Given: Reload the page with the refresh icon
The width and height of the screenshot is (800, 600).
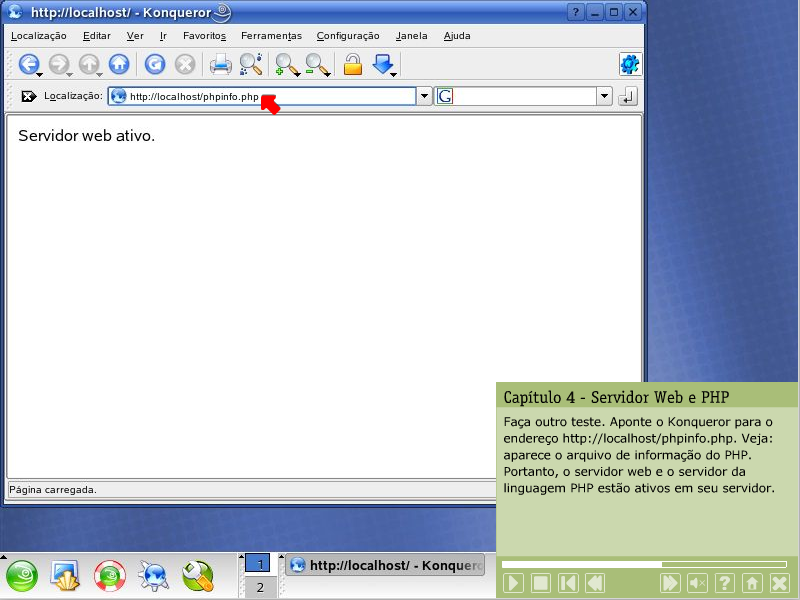Looking at the screenshot, I should 155,65.
